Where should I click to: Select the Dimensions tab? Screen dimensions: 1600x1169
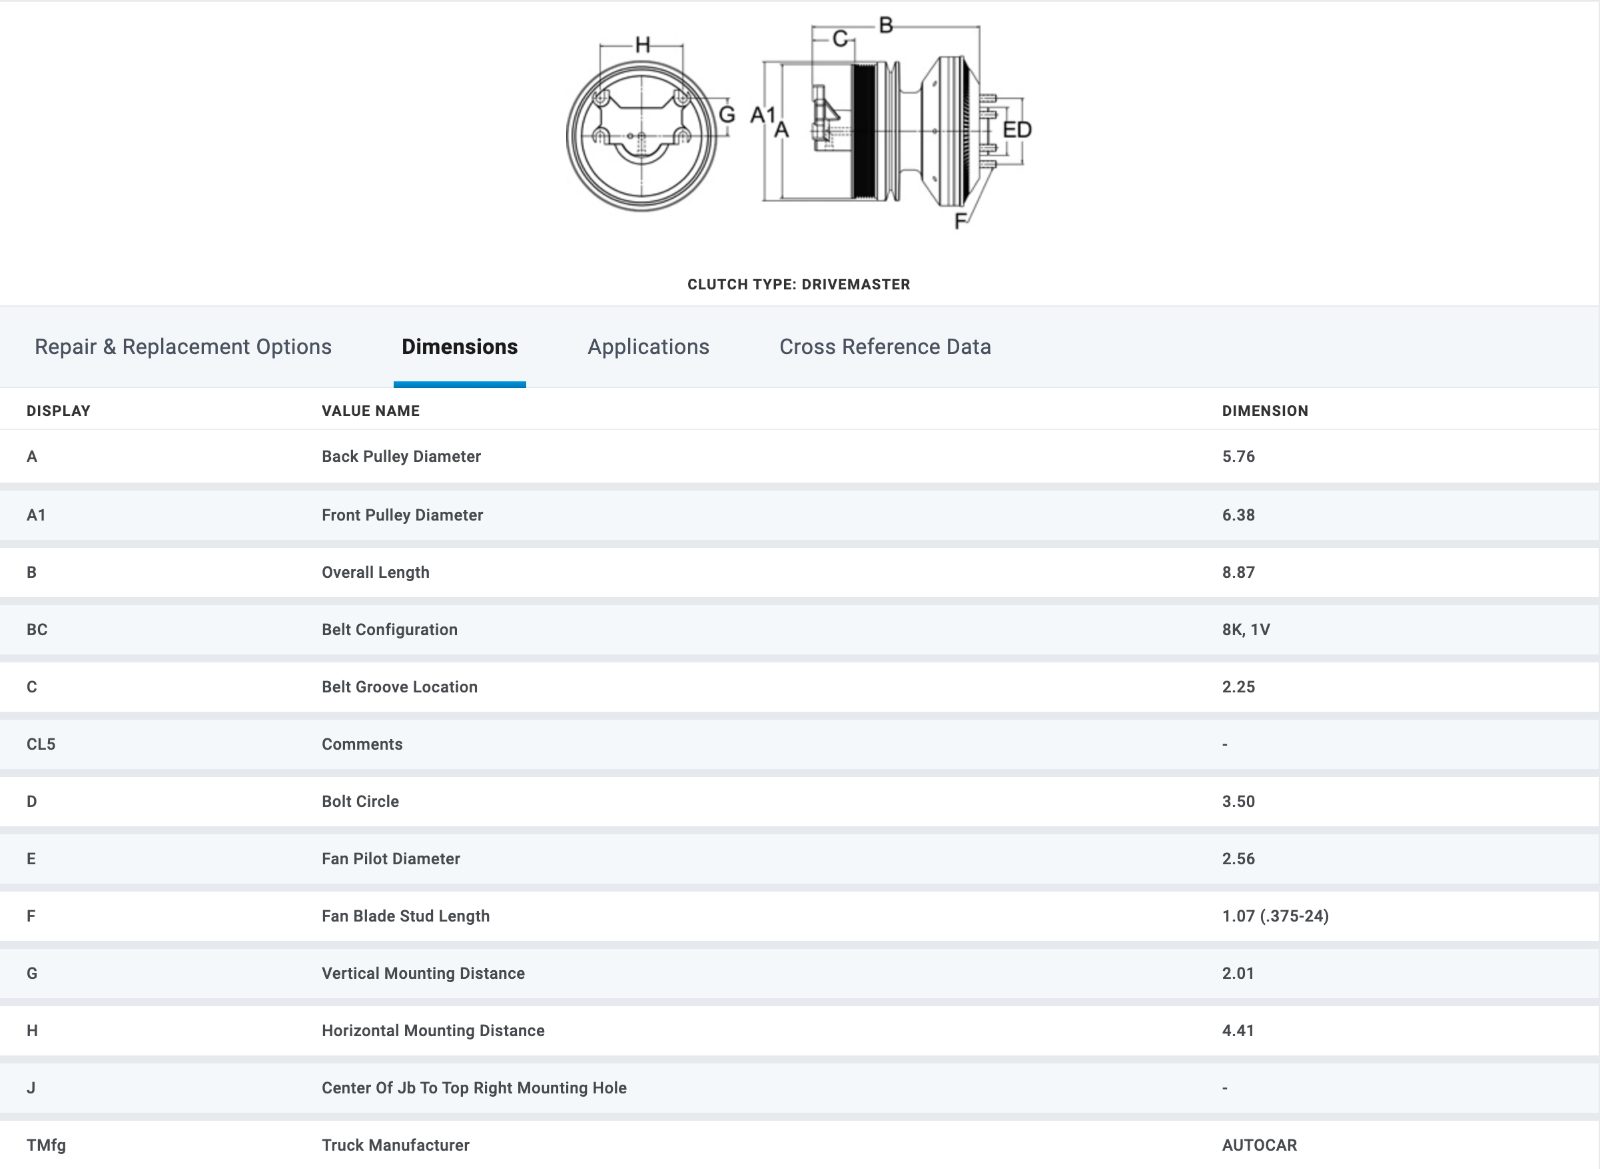click(459, 347)
